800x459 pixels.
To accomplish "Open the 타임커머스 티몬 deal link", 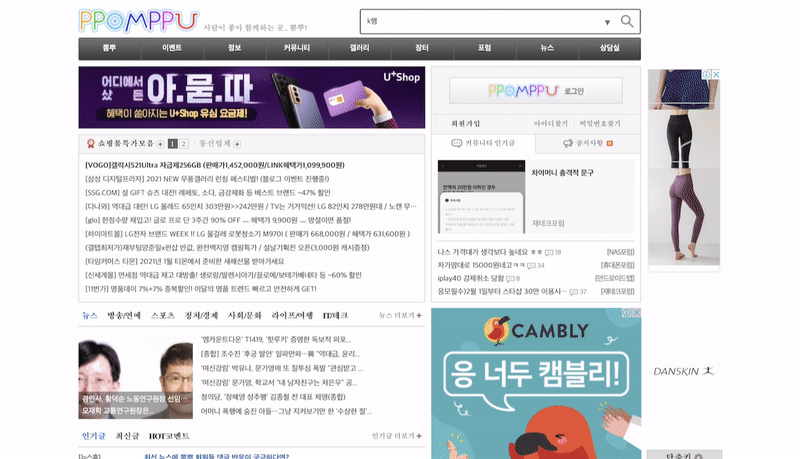I will (x=185, y=262).
